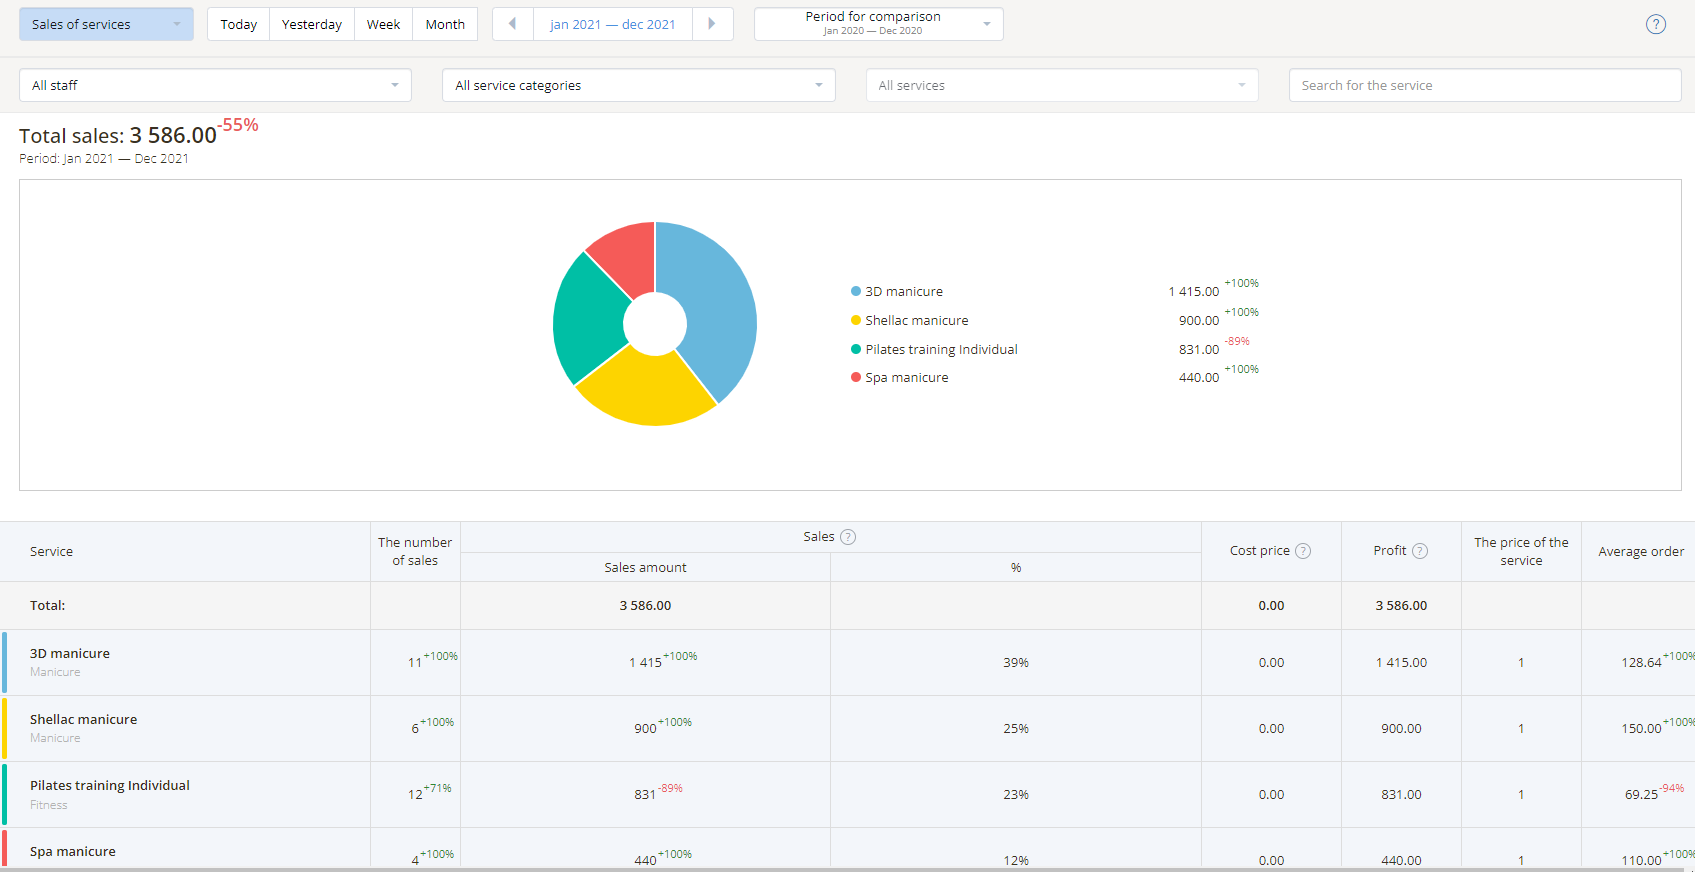
Task: Click the Pilates training legend dot
Action: [x=856, y=349]
